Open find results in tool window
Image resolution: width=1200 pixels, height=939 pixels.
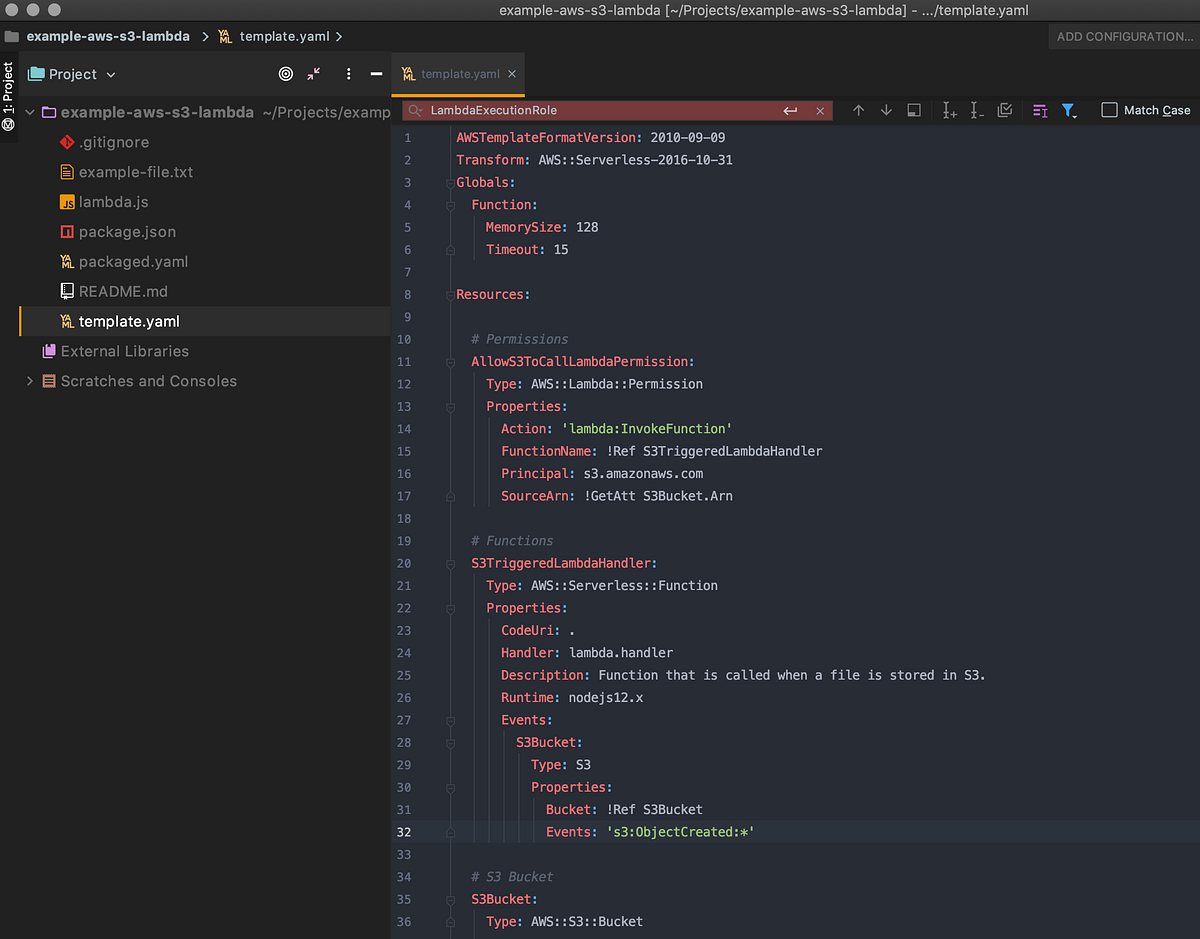coord(914,111)
